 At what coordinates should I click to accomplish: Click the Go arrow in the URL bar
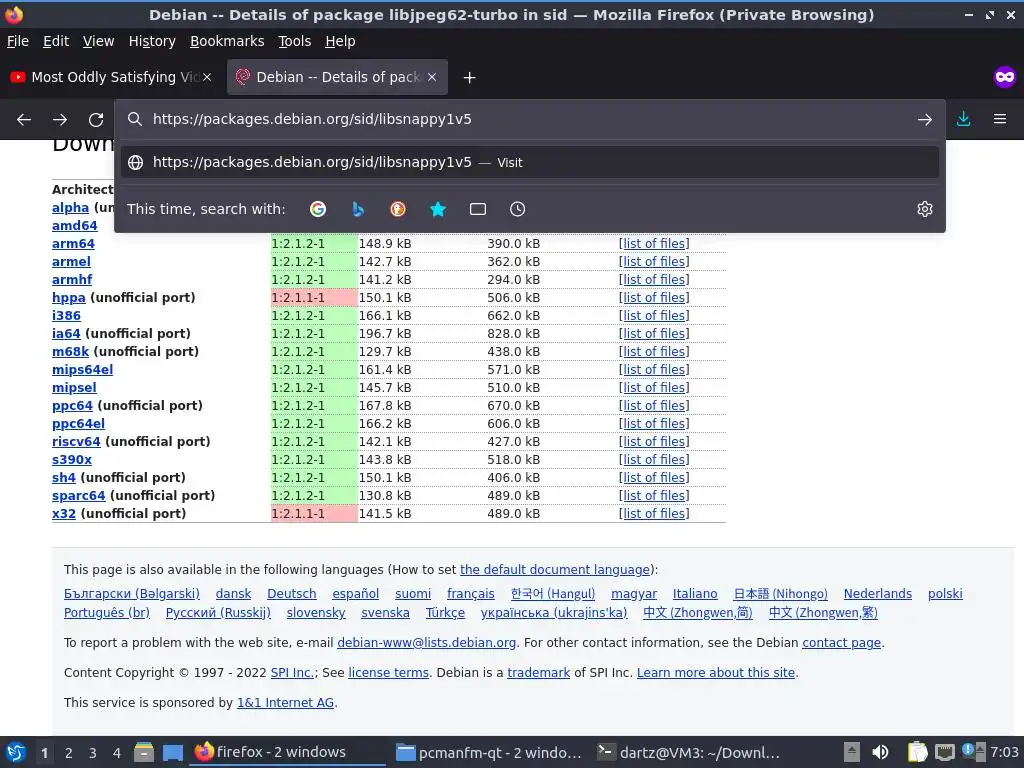[x=925, y=120]
